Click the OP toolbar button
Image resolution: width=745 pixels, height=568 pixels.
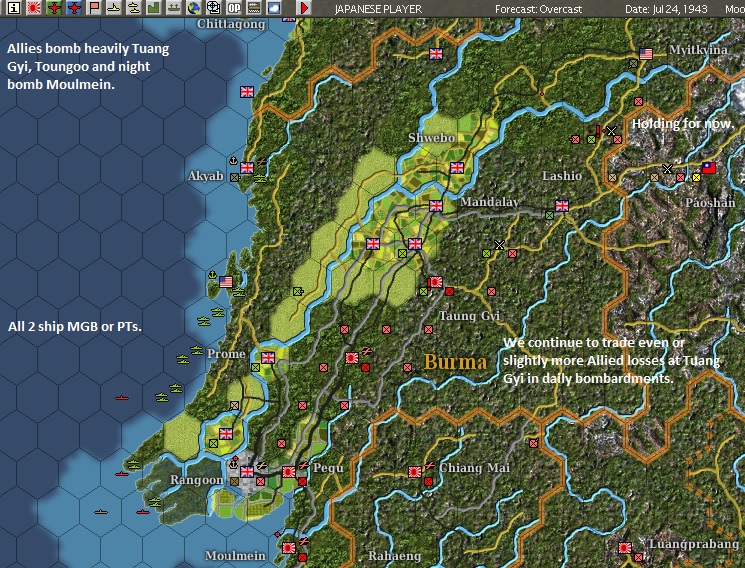pyautogui.click(x=234, y=8)
